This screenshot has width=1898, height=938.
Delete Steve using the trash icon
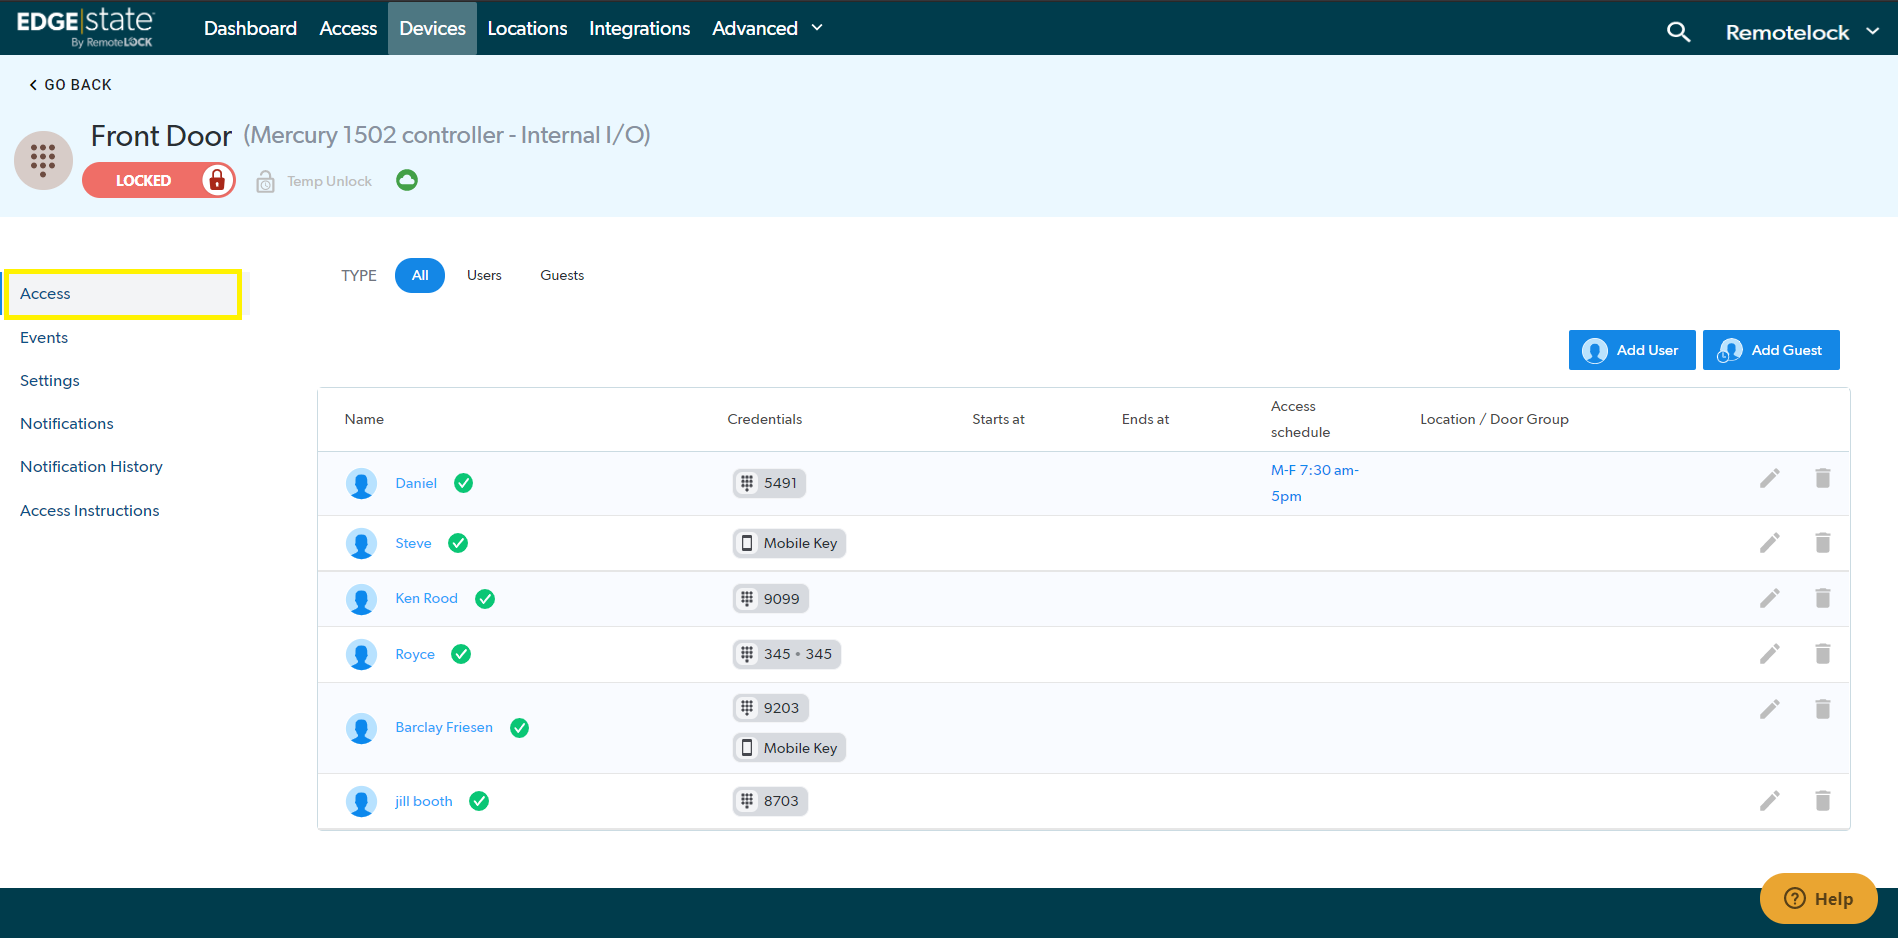pyautogui.click(x=1822, y=543)
